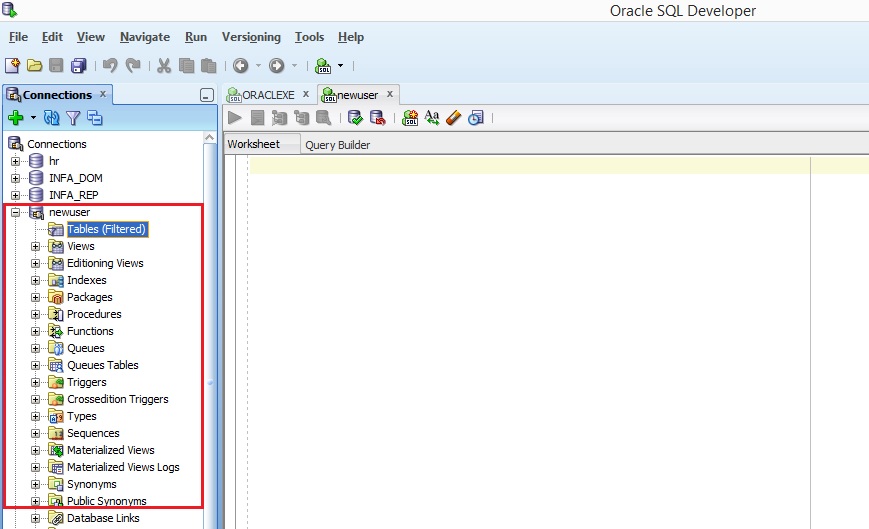Viewport: 869px width, 529px height.
Task: Click the SQL Tuning Advisor icon
Action: pyautogui.click(x=324, y=117)
